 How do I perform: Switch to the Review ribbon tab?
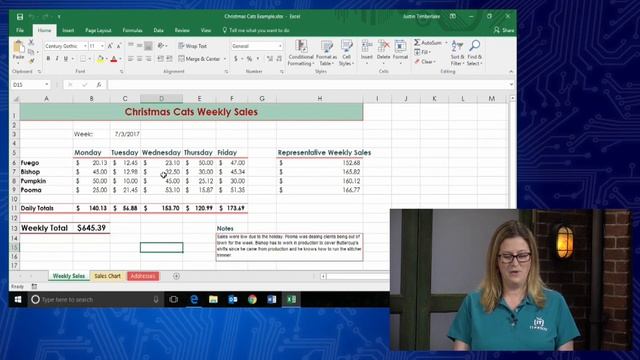(x=182, y=30)
